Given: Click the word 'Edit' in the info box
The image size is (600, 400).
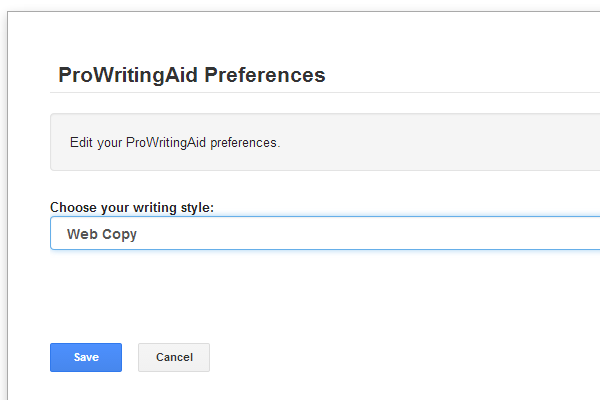Looking at the screenshot, I should (81, 142).
